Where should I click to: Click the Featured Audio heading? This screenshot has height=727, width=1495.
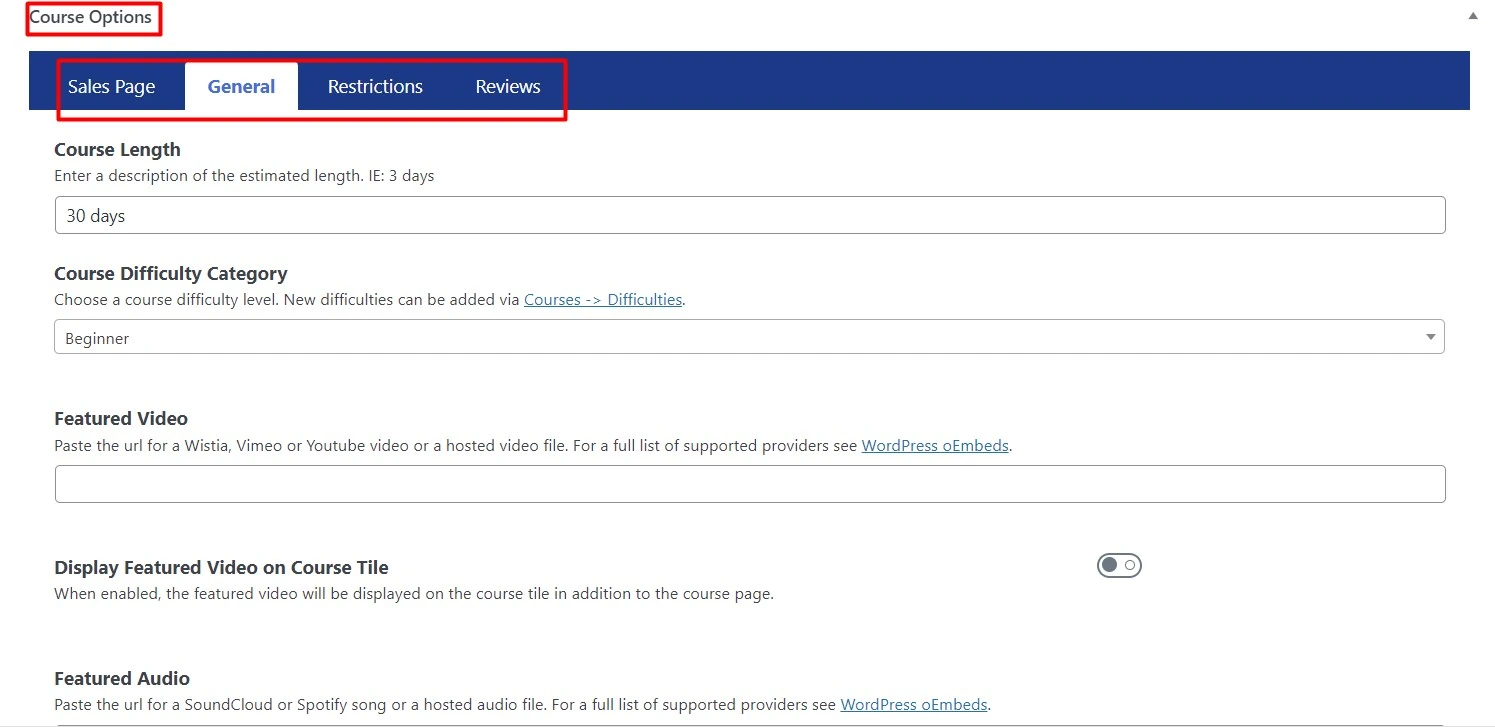[122, 678]
